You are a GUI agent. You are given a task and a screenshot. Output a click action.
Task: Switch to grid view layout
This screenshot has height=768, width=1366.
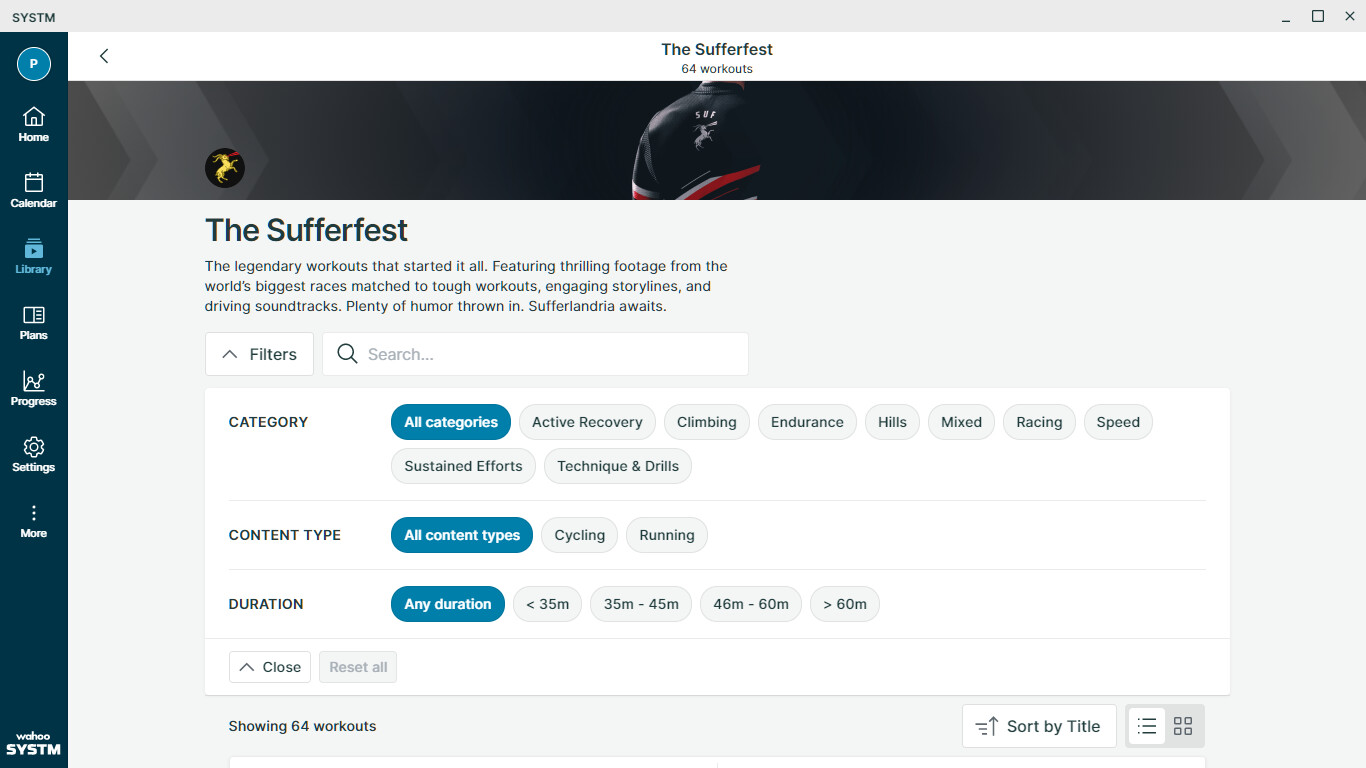coord(1183,726)
